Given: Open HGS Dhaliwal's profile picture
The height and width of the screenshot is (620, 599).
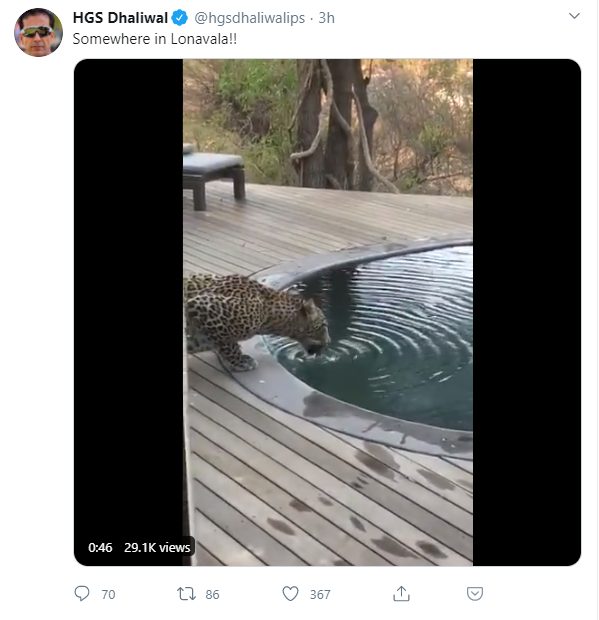Looking at the screenshot, I should point(38,32).
